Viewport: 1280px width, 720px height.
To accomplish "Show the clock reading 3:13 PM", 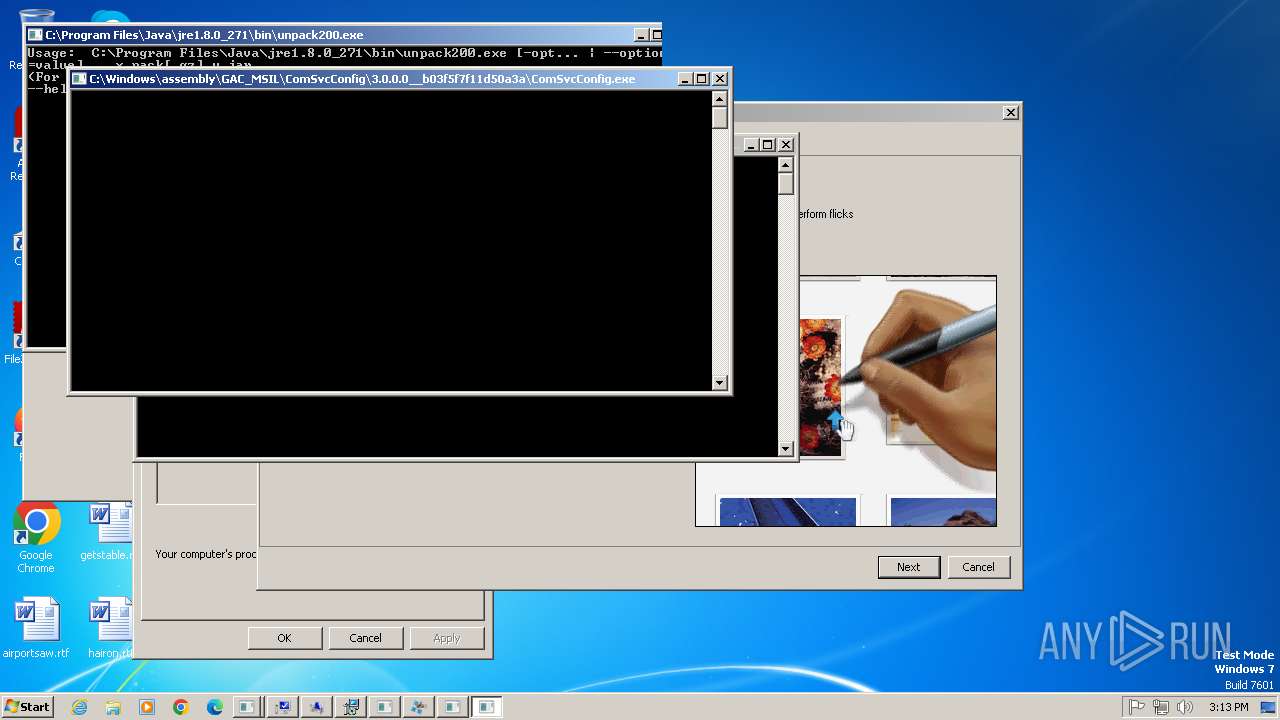I will [1228, 707].
